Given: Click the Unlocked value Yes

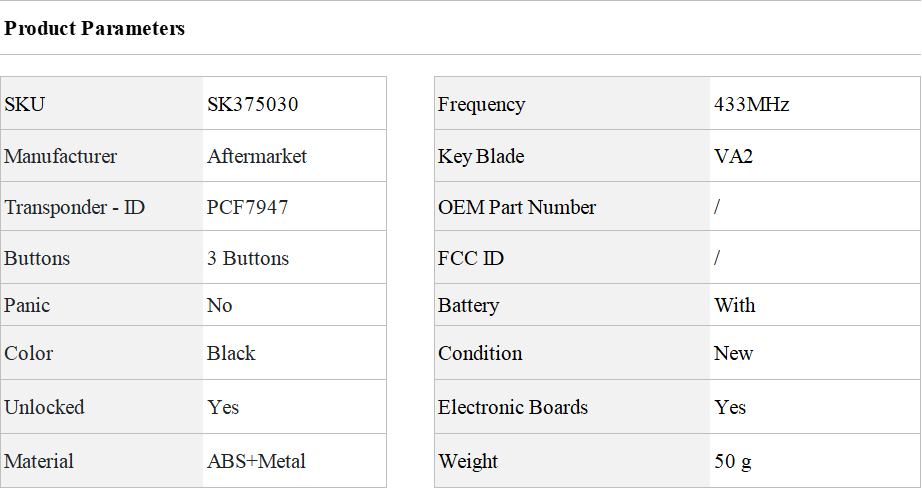Looking at the screenshot, I should coord(223,407).
